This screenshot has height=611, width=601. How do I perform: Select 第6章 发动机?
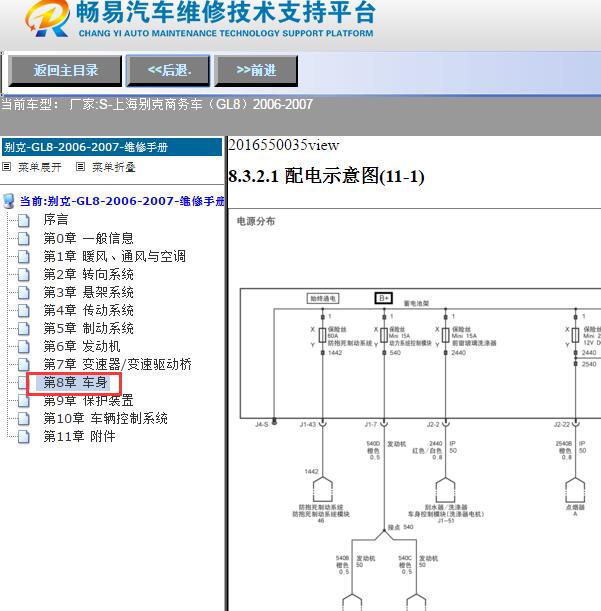pos(82,346)
